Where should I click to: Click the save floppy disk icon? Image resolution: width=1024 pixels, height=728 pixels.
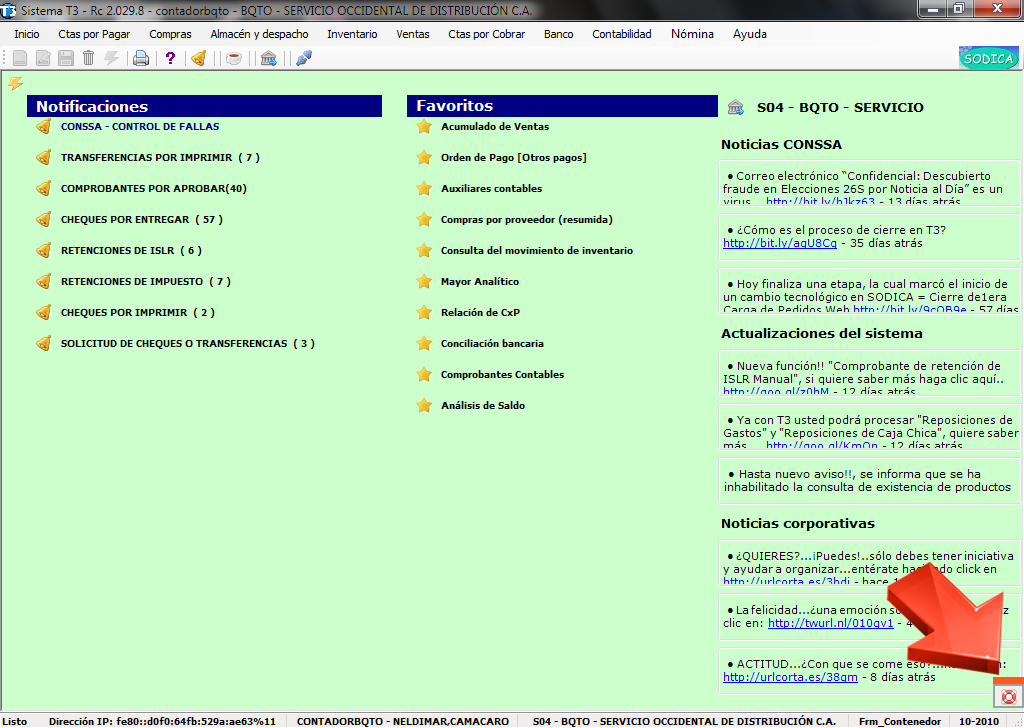click(x=66, y=58)
